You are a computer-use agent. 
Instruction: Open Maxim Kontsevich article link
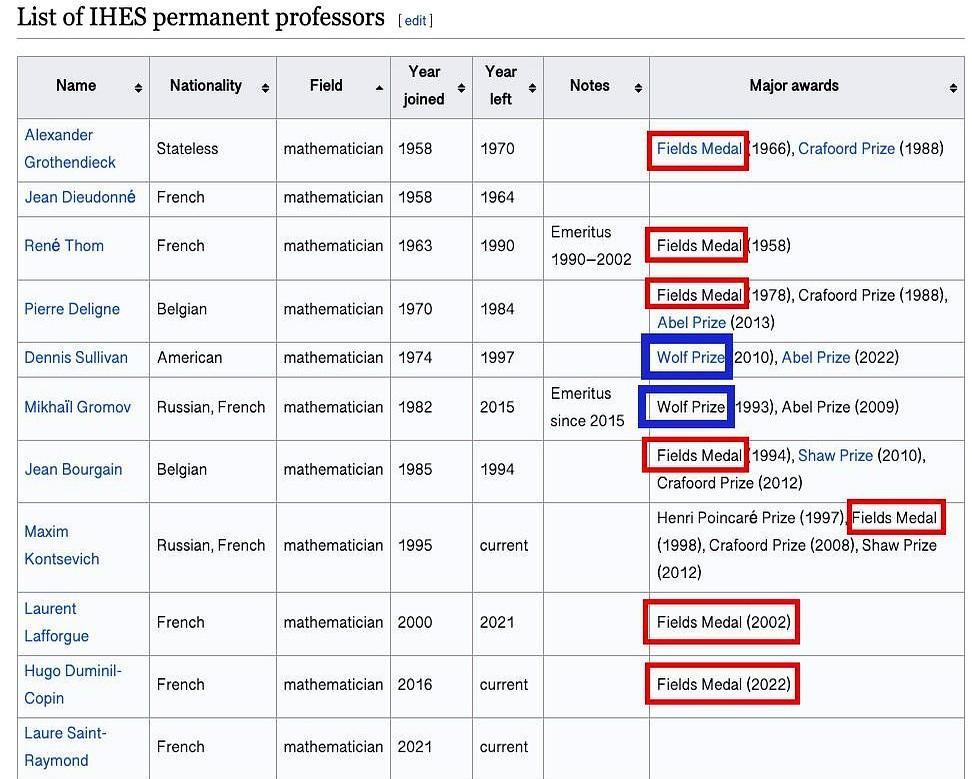(x=61, y=545)
